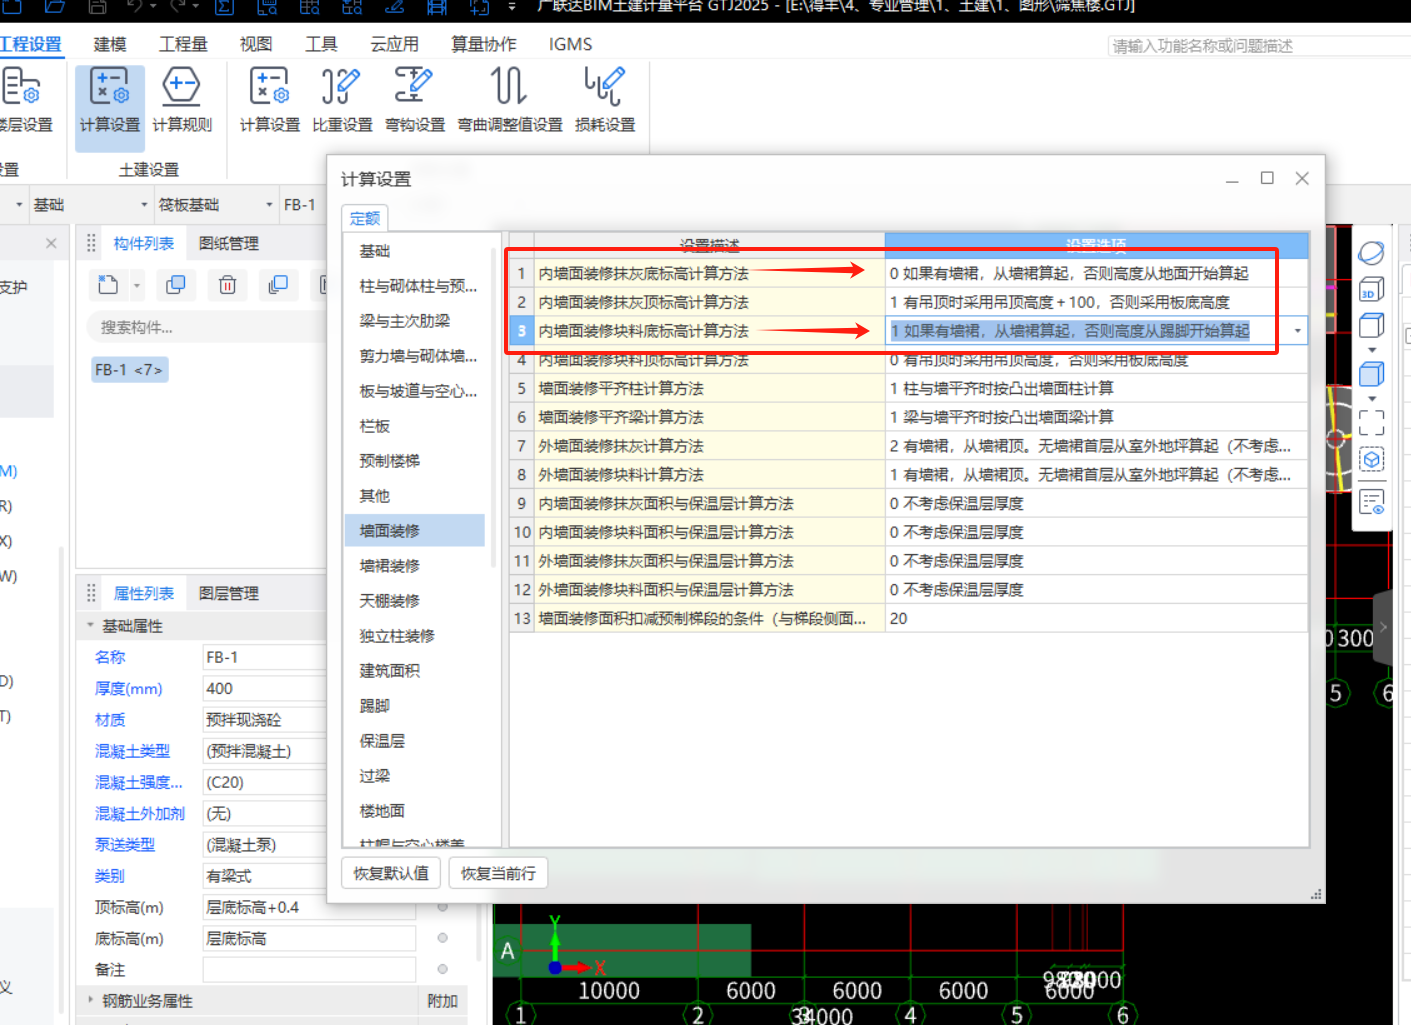
Task: Expand the right side panel arrow
Action: tap(1383, 627)
